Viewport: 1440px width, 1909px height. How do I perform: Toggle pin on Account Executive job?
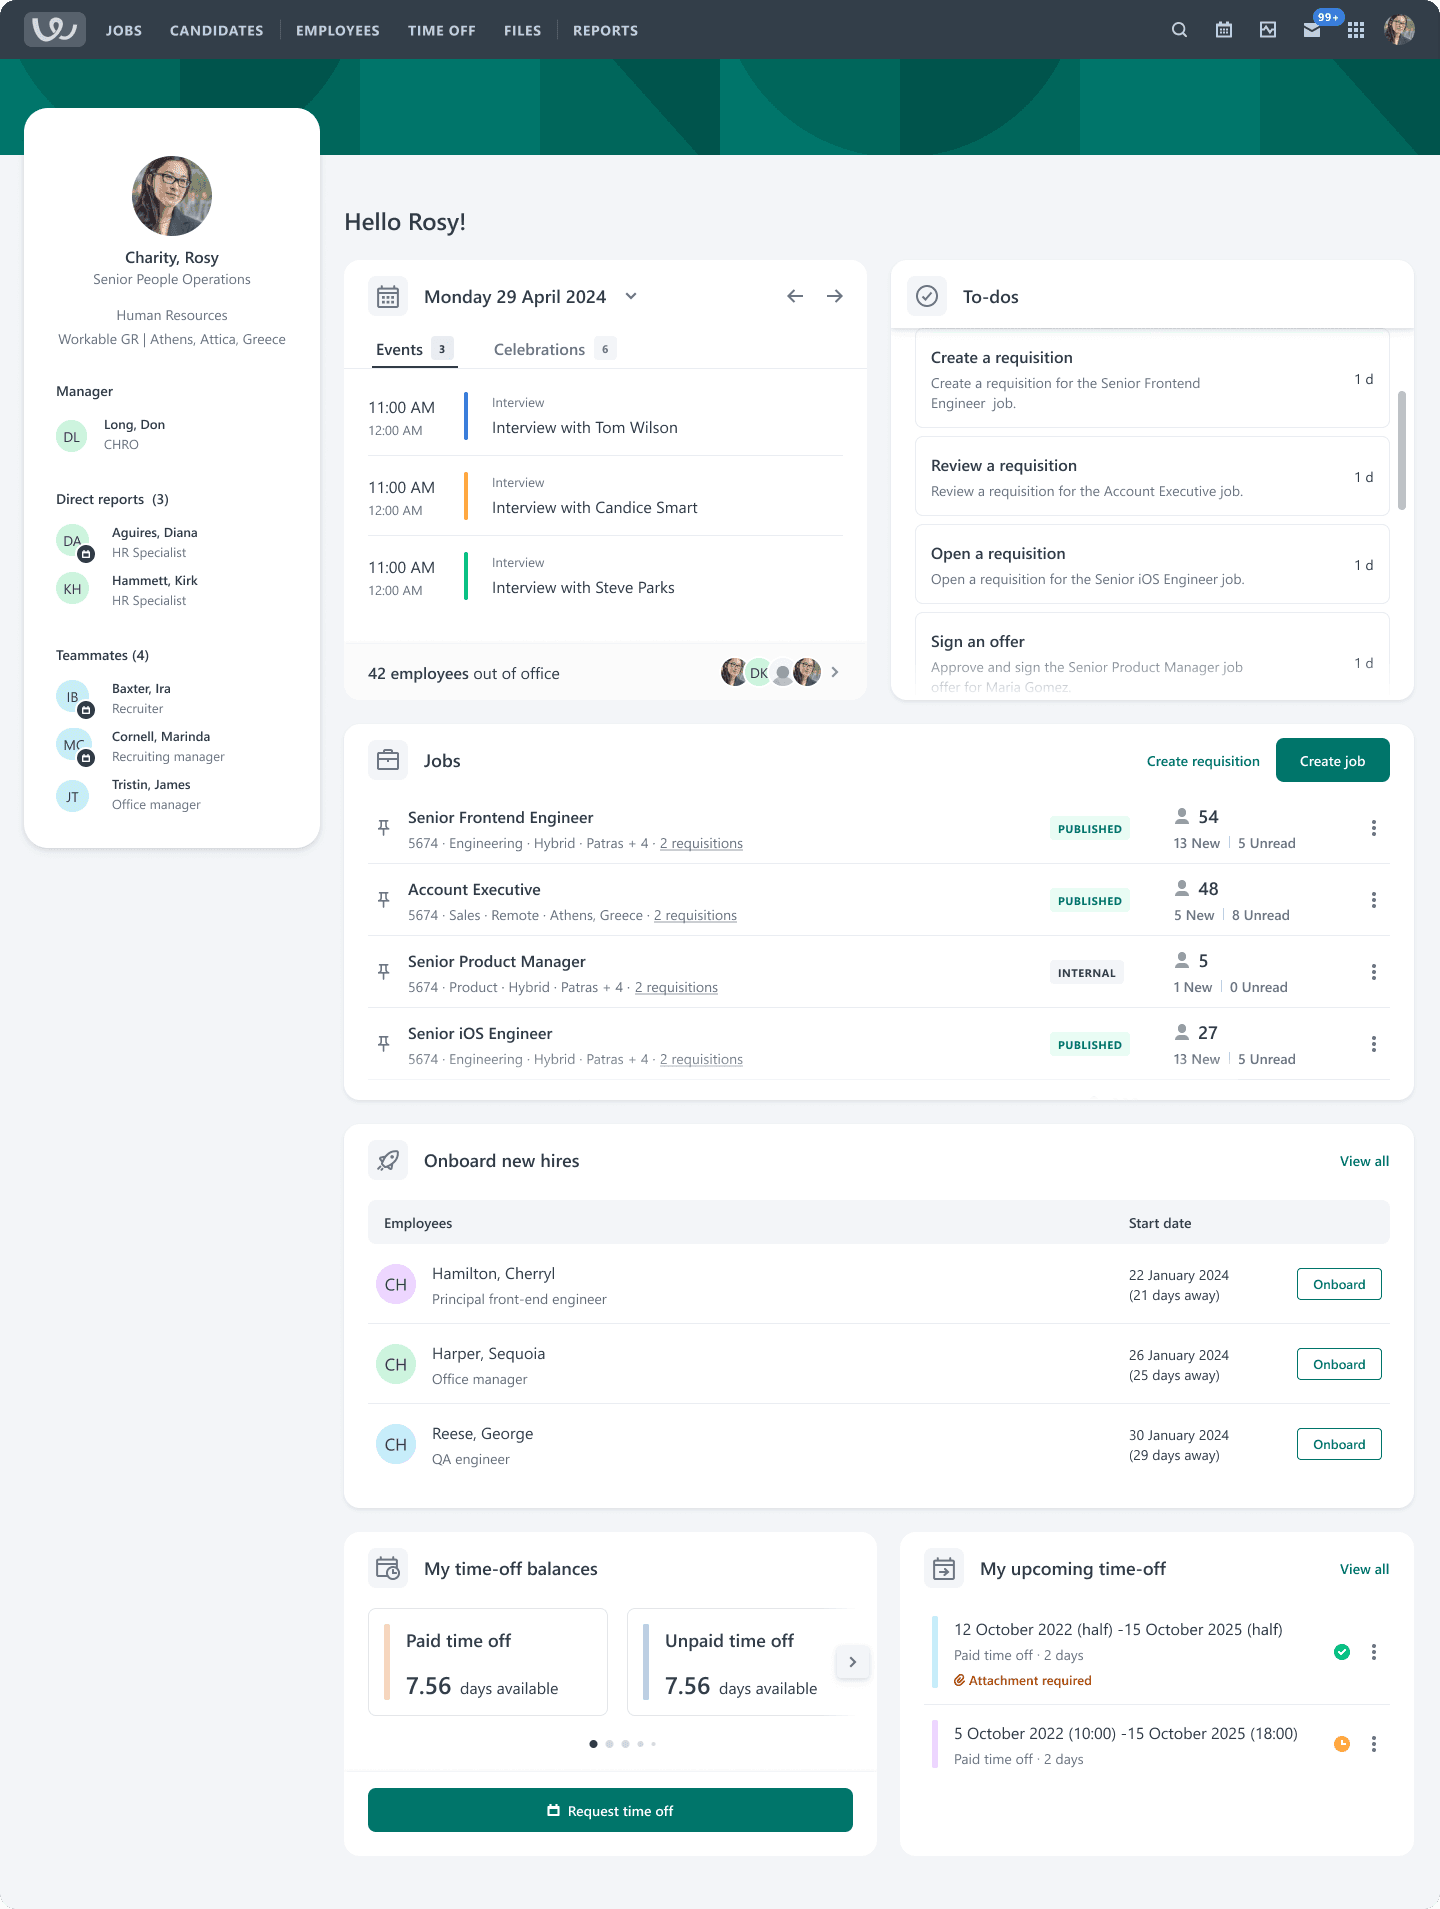click(383, 900)
